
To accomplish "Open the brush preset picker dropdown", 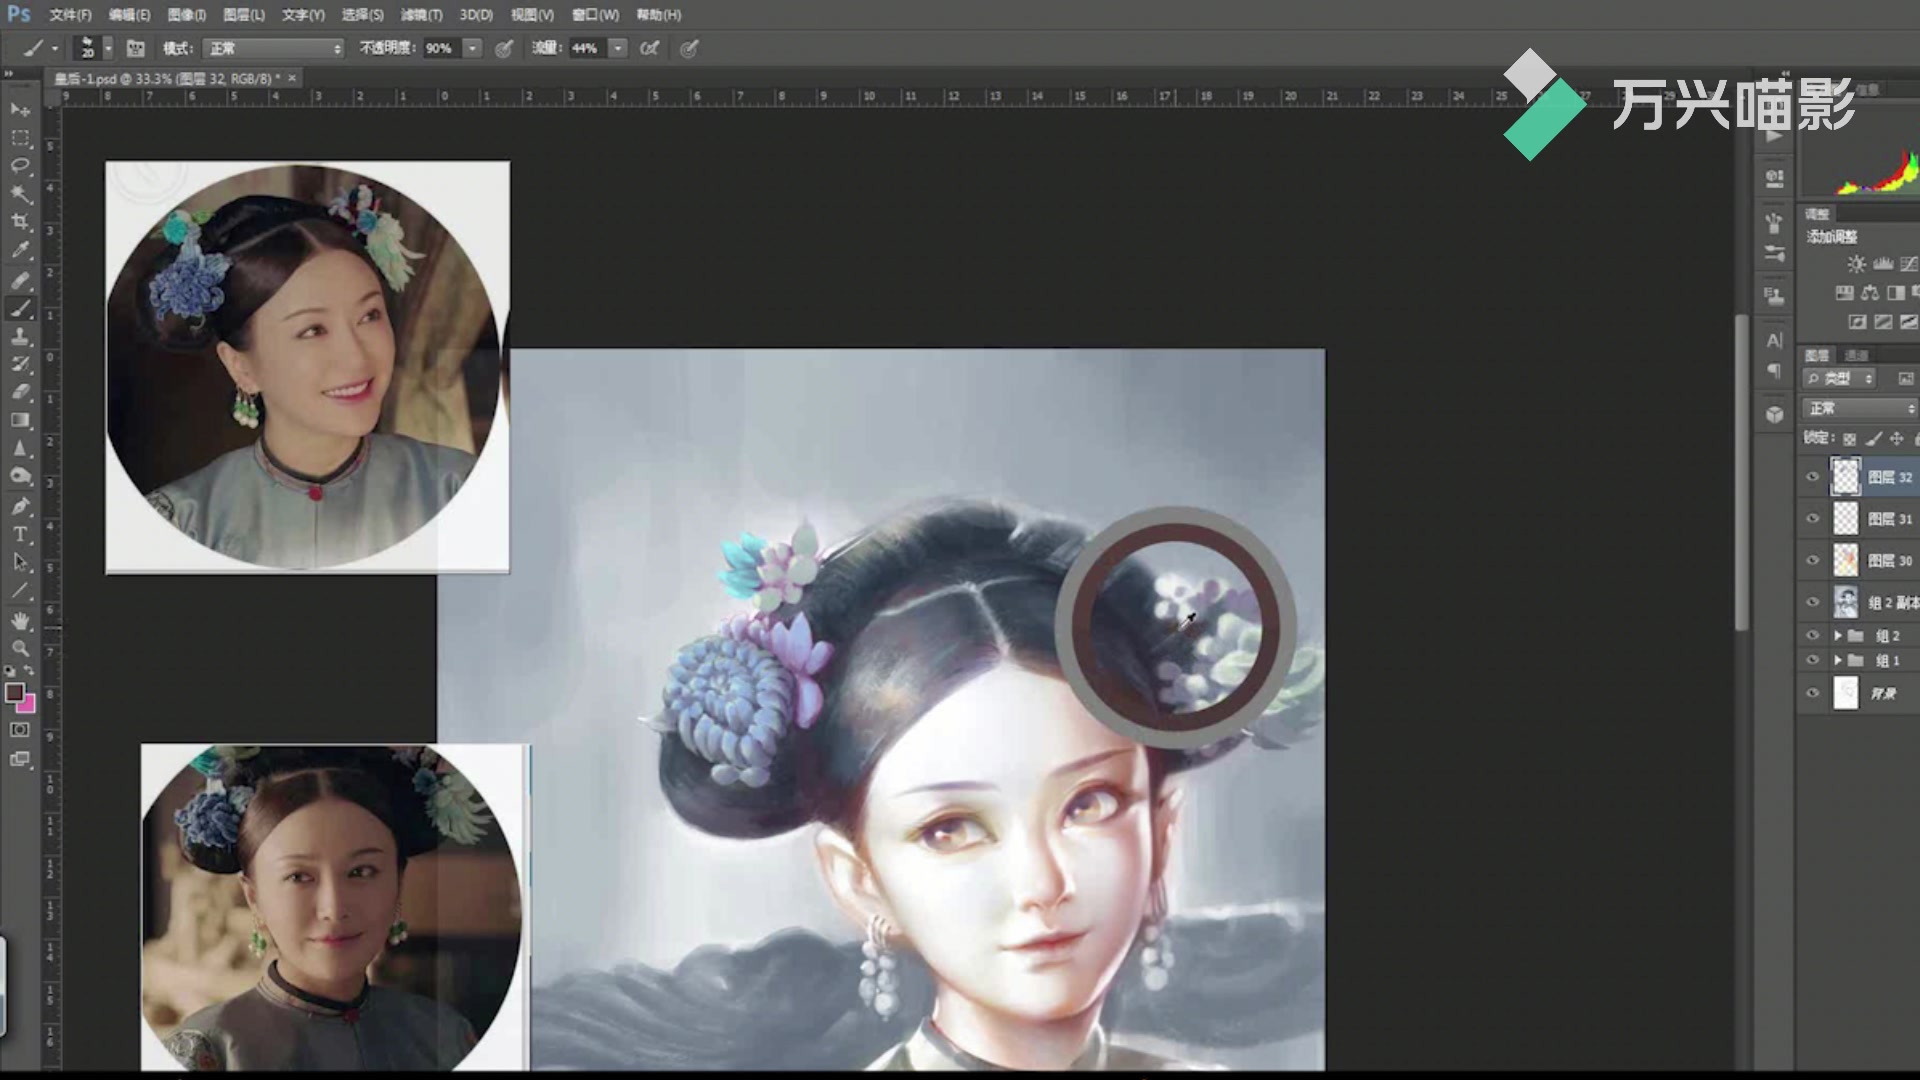I will pos(108,48).
